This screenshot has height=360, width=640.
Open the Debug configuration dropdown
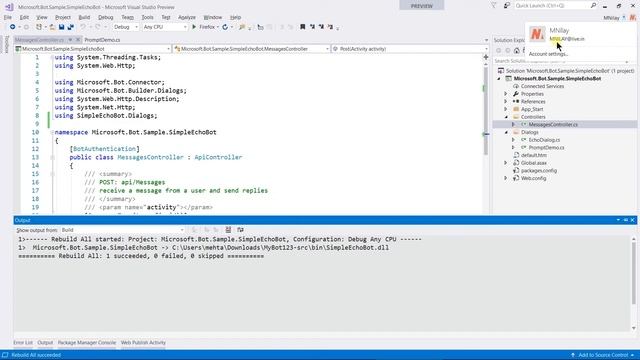point(126,27)
